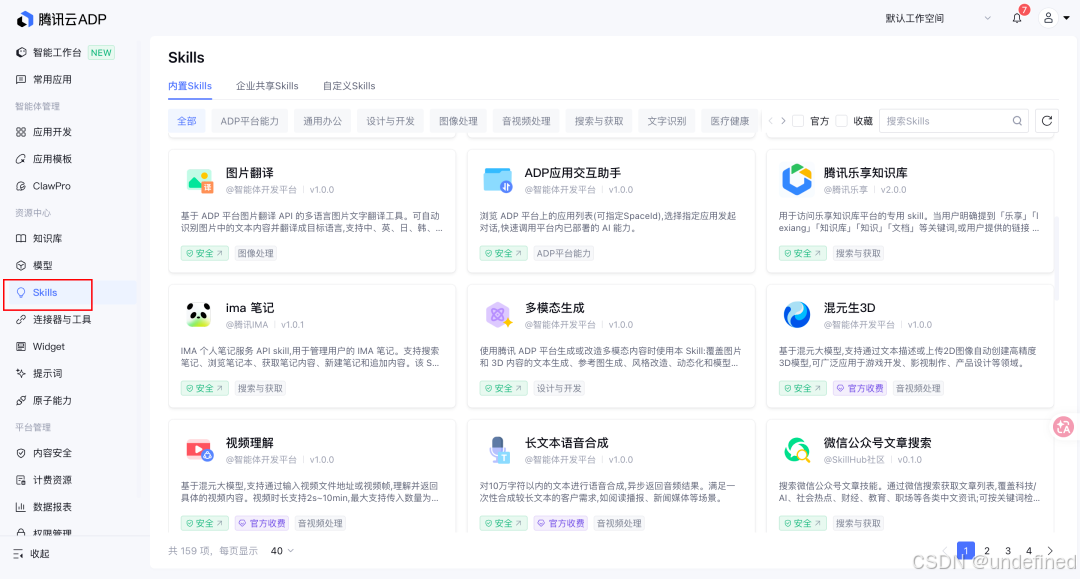Screen dimensions: 1080x579
Task: Click the 官方收费 tag on 视频理解 card
Action: 262,523
